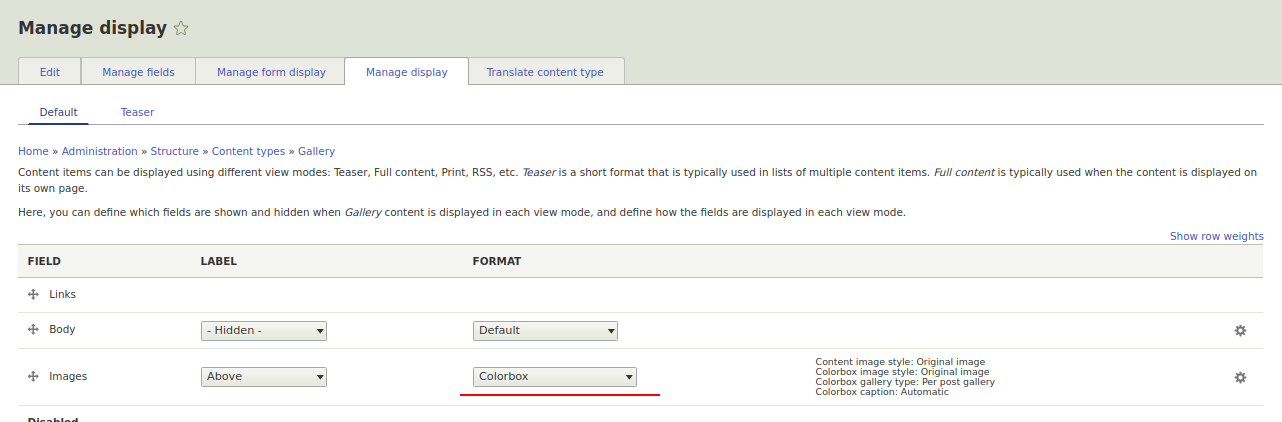Click the Colorbox image style summary line
The image size is (1282, 422).
[x=902, y=372]
